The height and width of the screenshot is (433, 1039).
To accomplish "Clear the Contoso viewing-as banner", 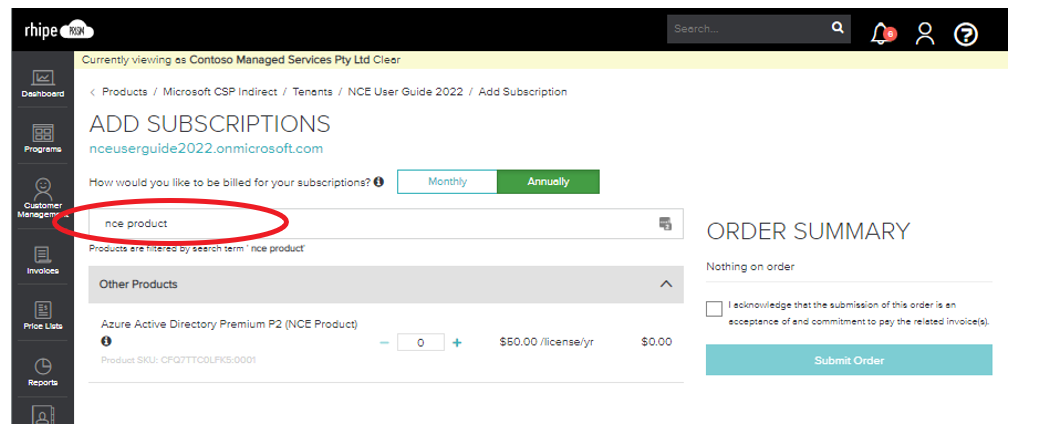I will click(386, 60).
